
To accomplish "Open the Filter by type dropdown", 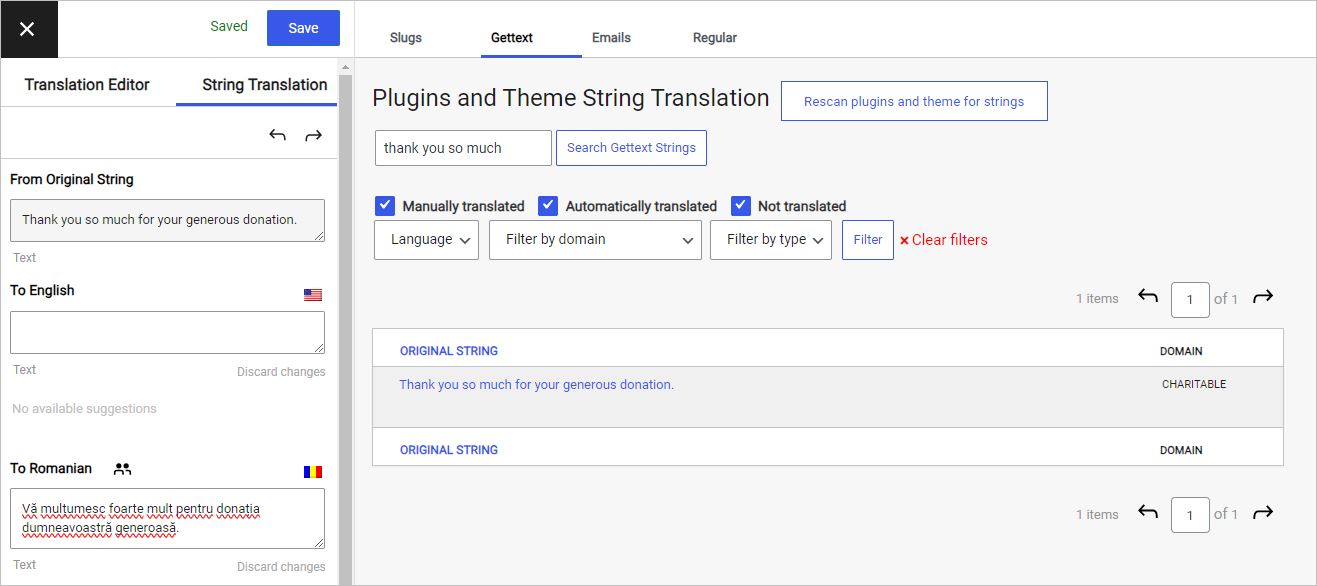I will 770,239.
